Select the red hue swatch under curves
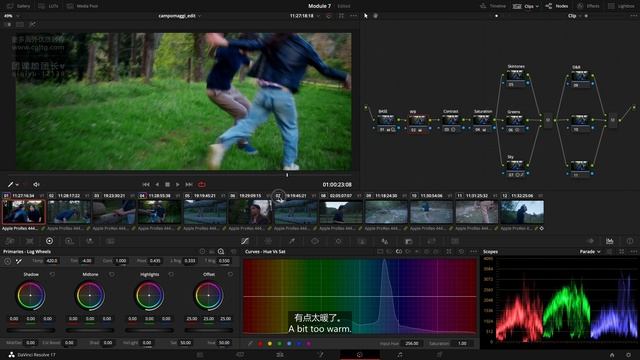Image resolution: width=640 pixels, height=360 pixels. point(260,344)
